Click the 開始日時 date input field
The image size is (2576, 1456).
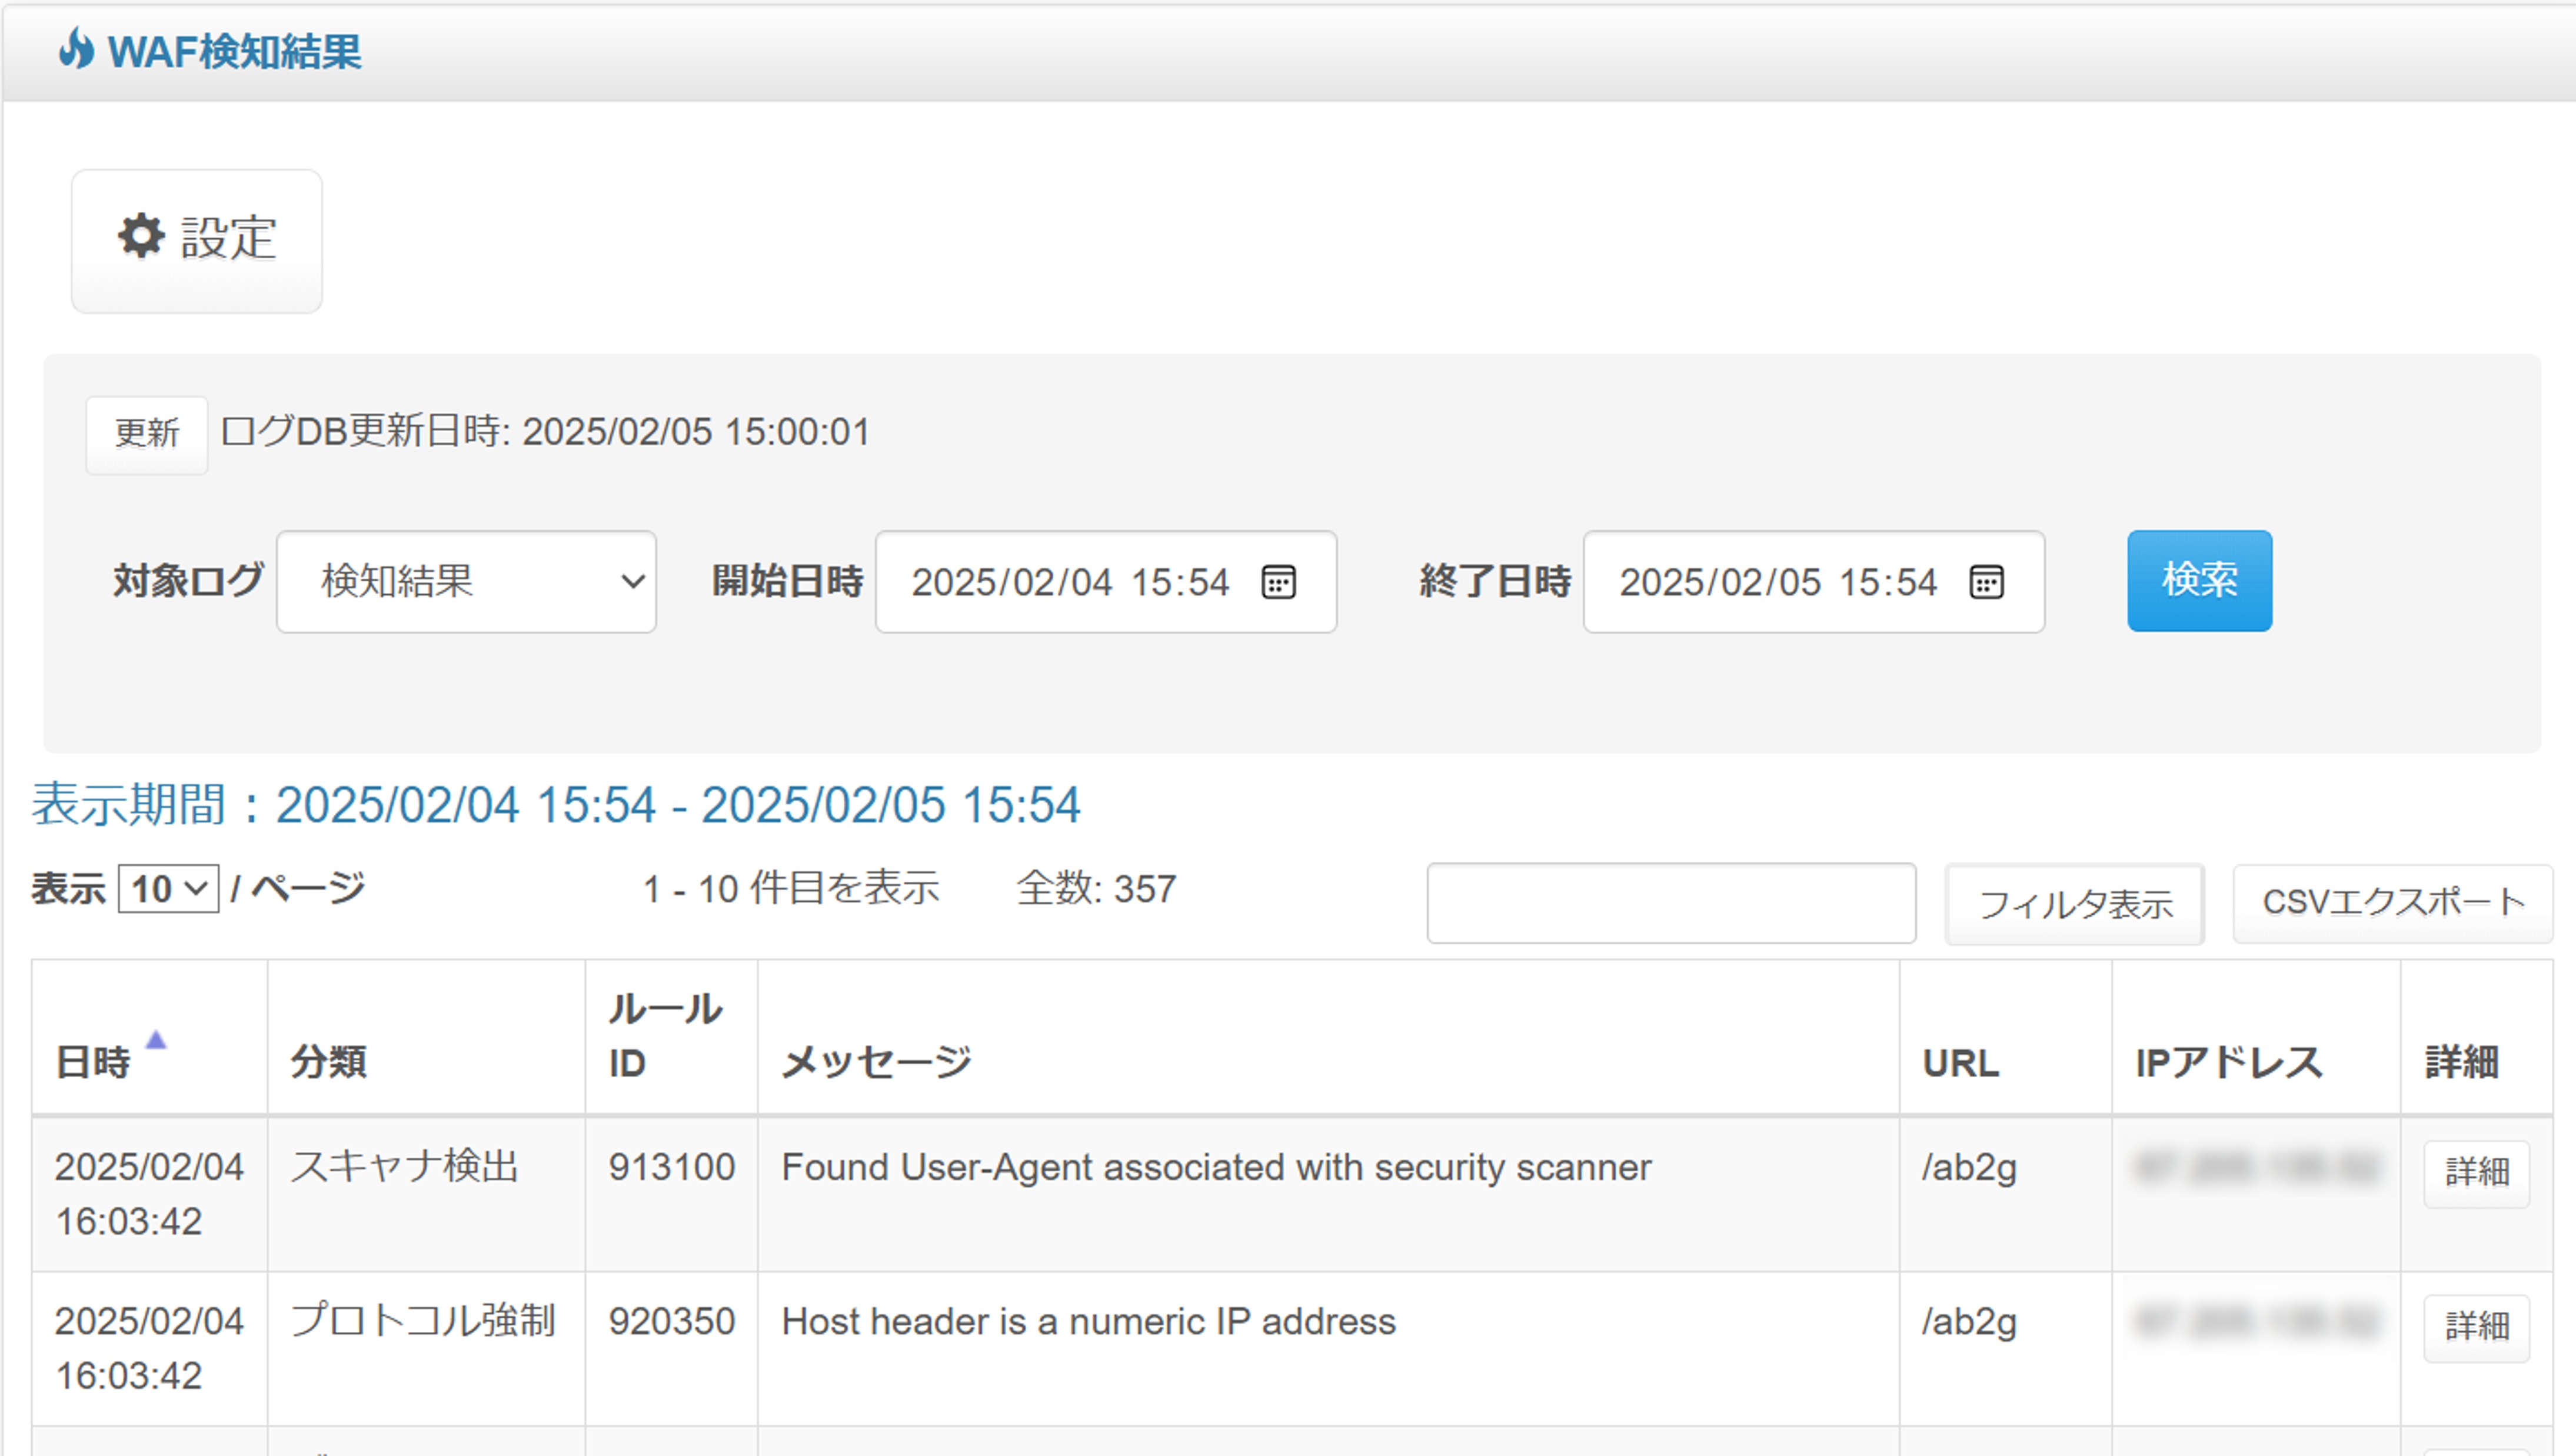1106,581
